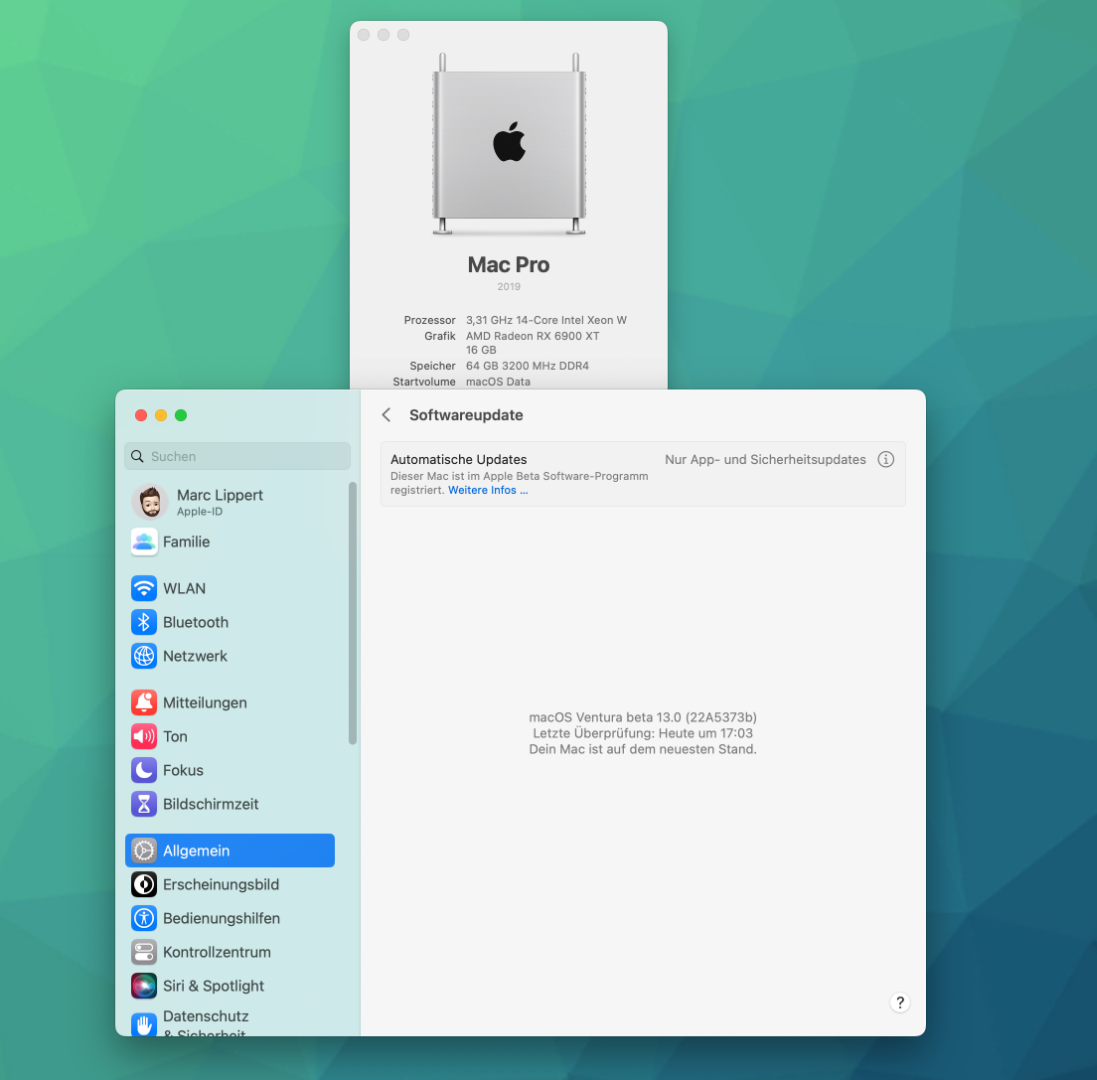Click the macOS Data Startvolume value
Screen dimensions: 1097x1080
[498, 382]
